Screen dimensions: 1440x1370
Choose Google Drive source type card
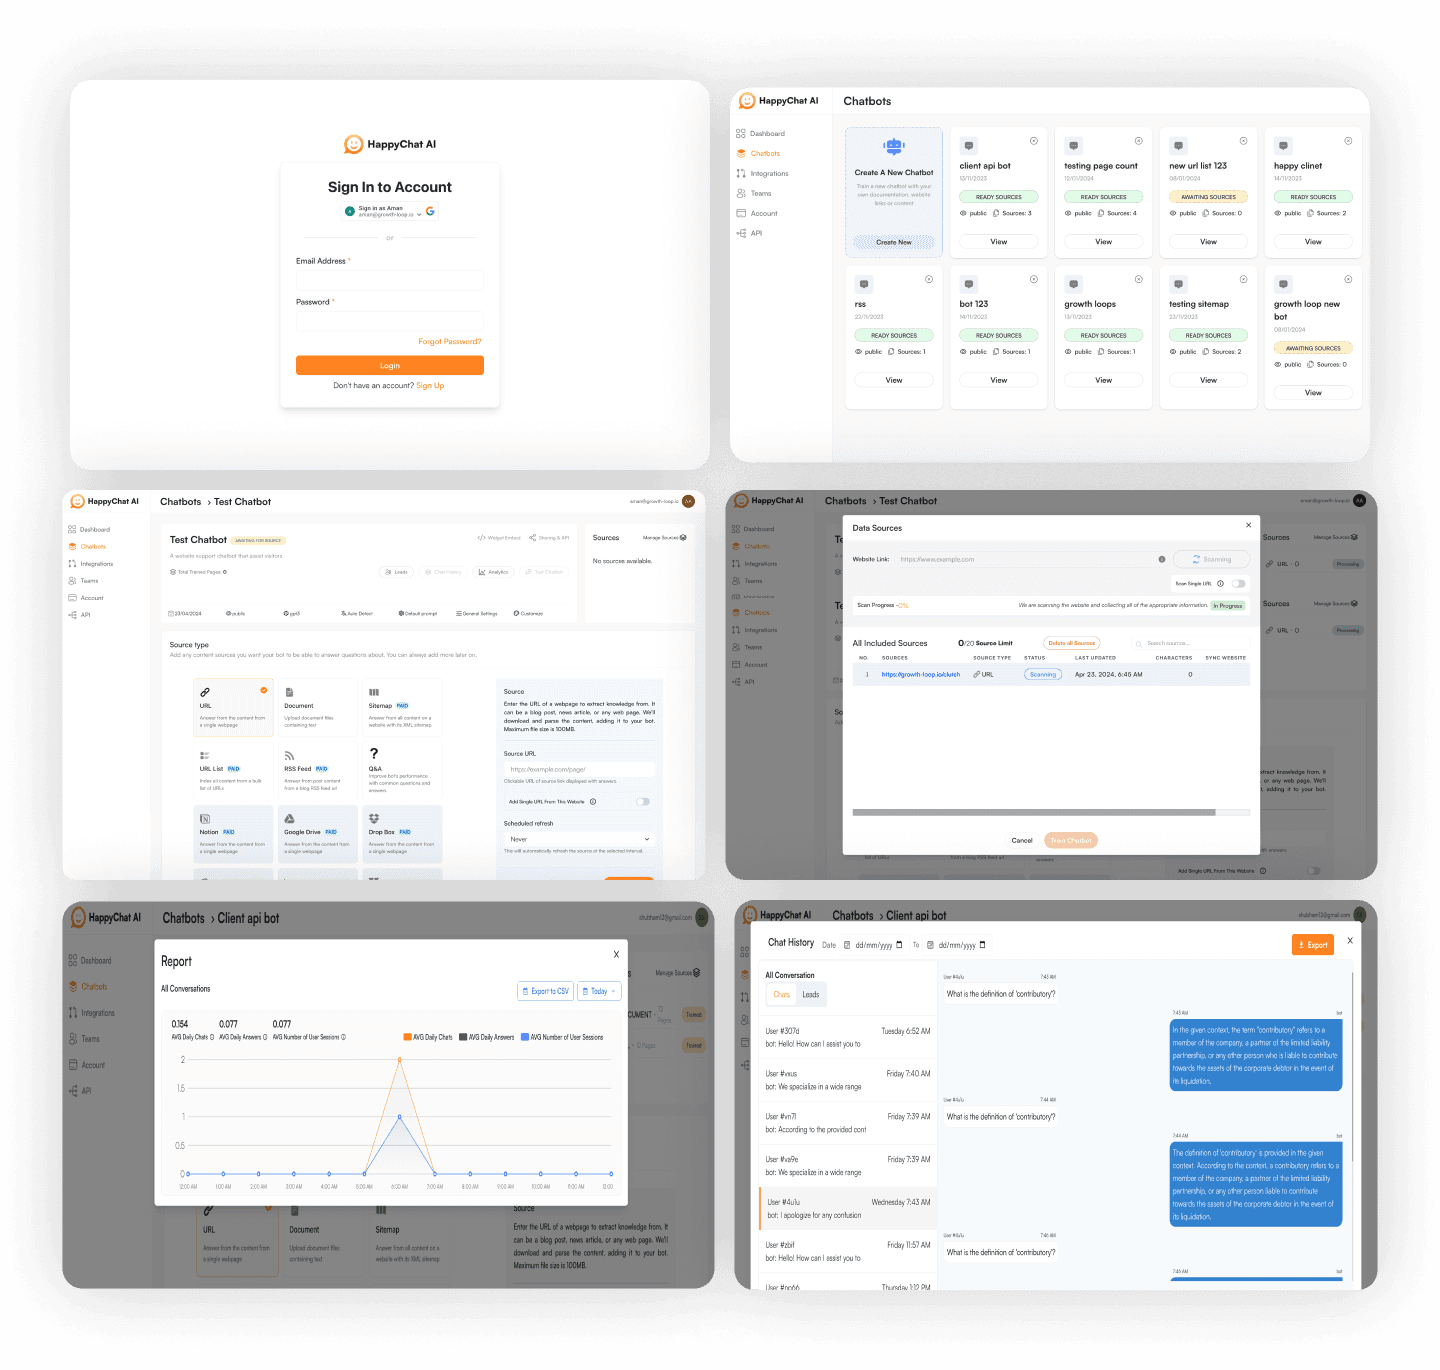318,833
